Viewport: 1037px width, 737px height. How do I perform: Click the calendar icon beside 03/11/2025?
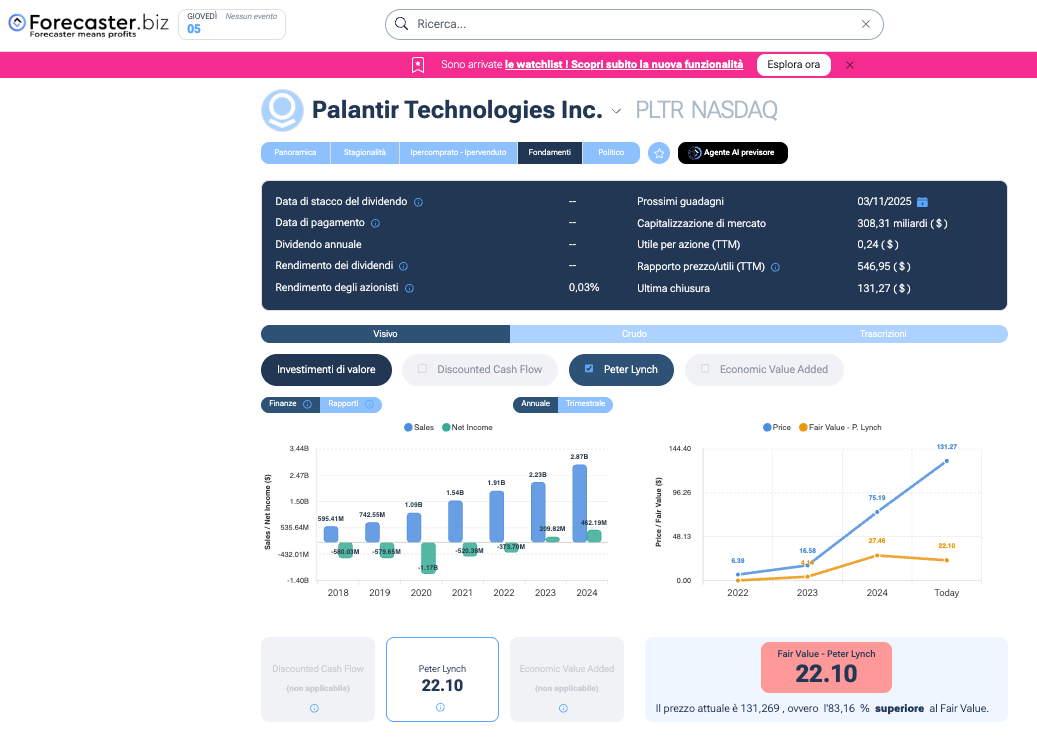coord(922,202)
